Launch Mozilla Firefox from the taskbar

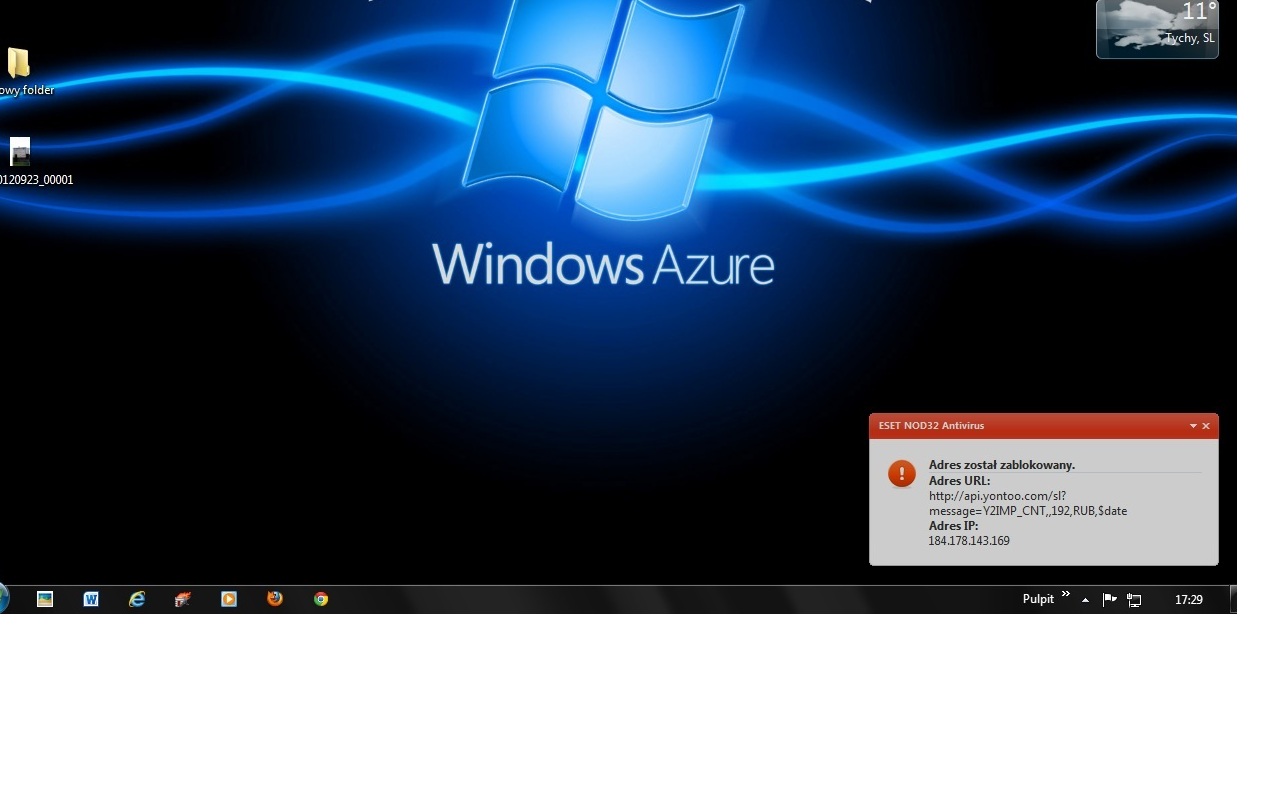pyautogui.click(x=275, y=599)
